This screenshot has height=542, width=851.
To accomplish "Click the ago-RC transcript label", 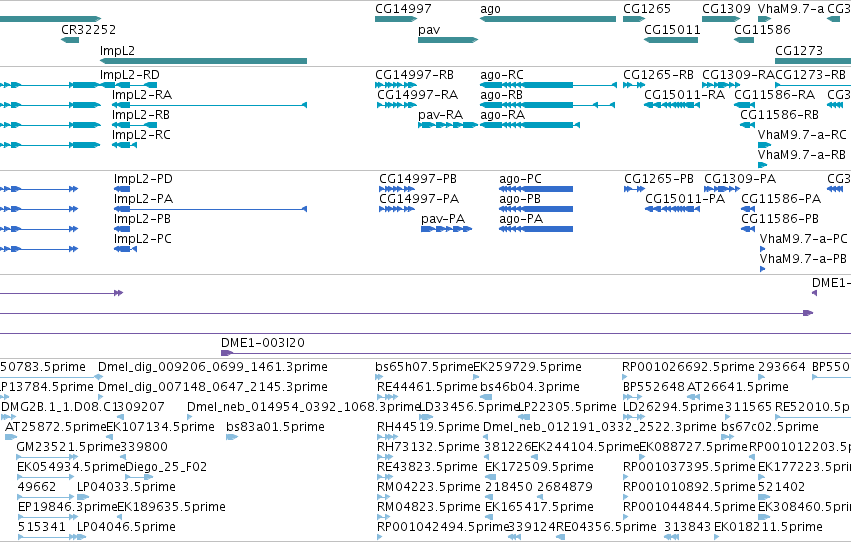I will [501, 75].
